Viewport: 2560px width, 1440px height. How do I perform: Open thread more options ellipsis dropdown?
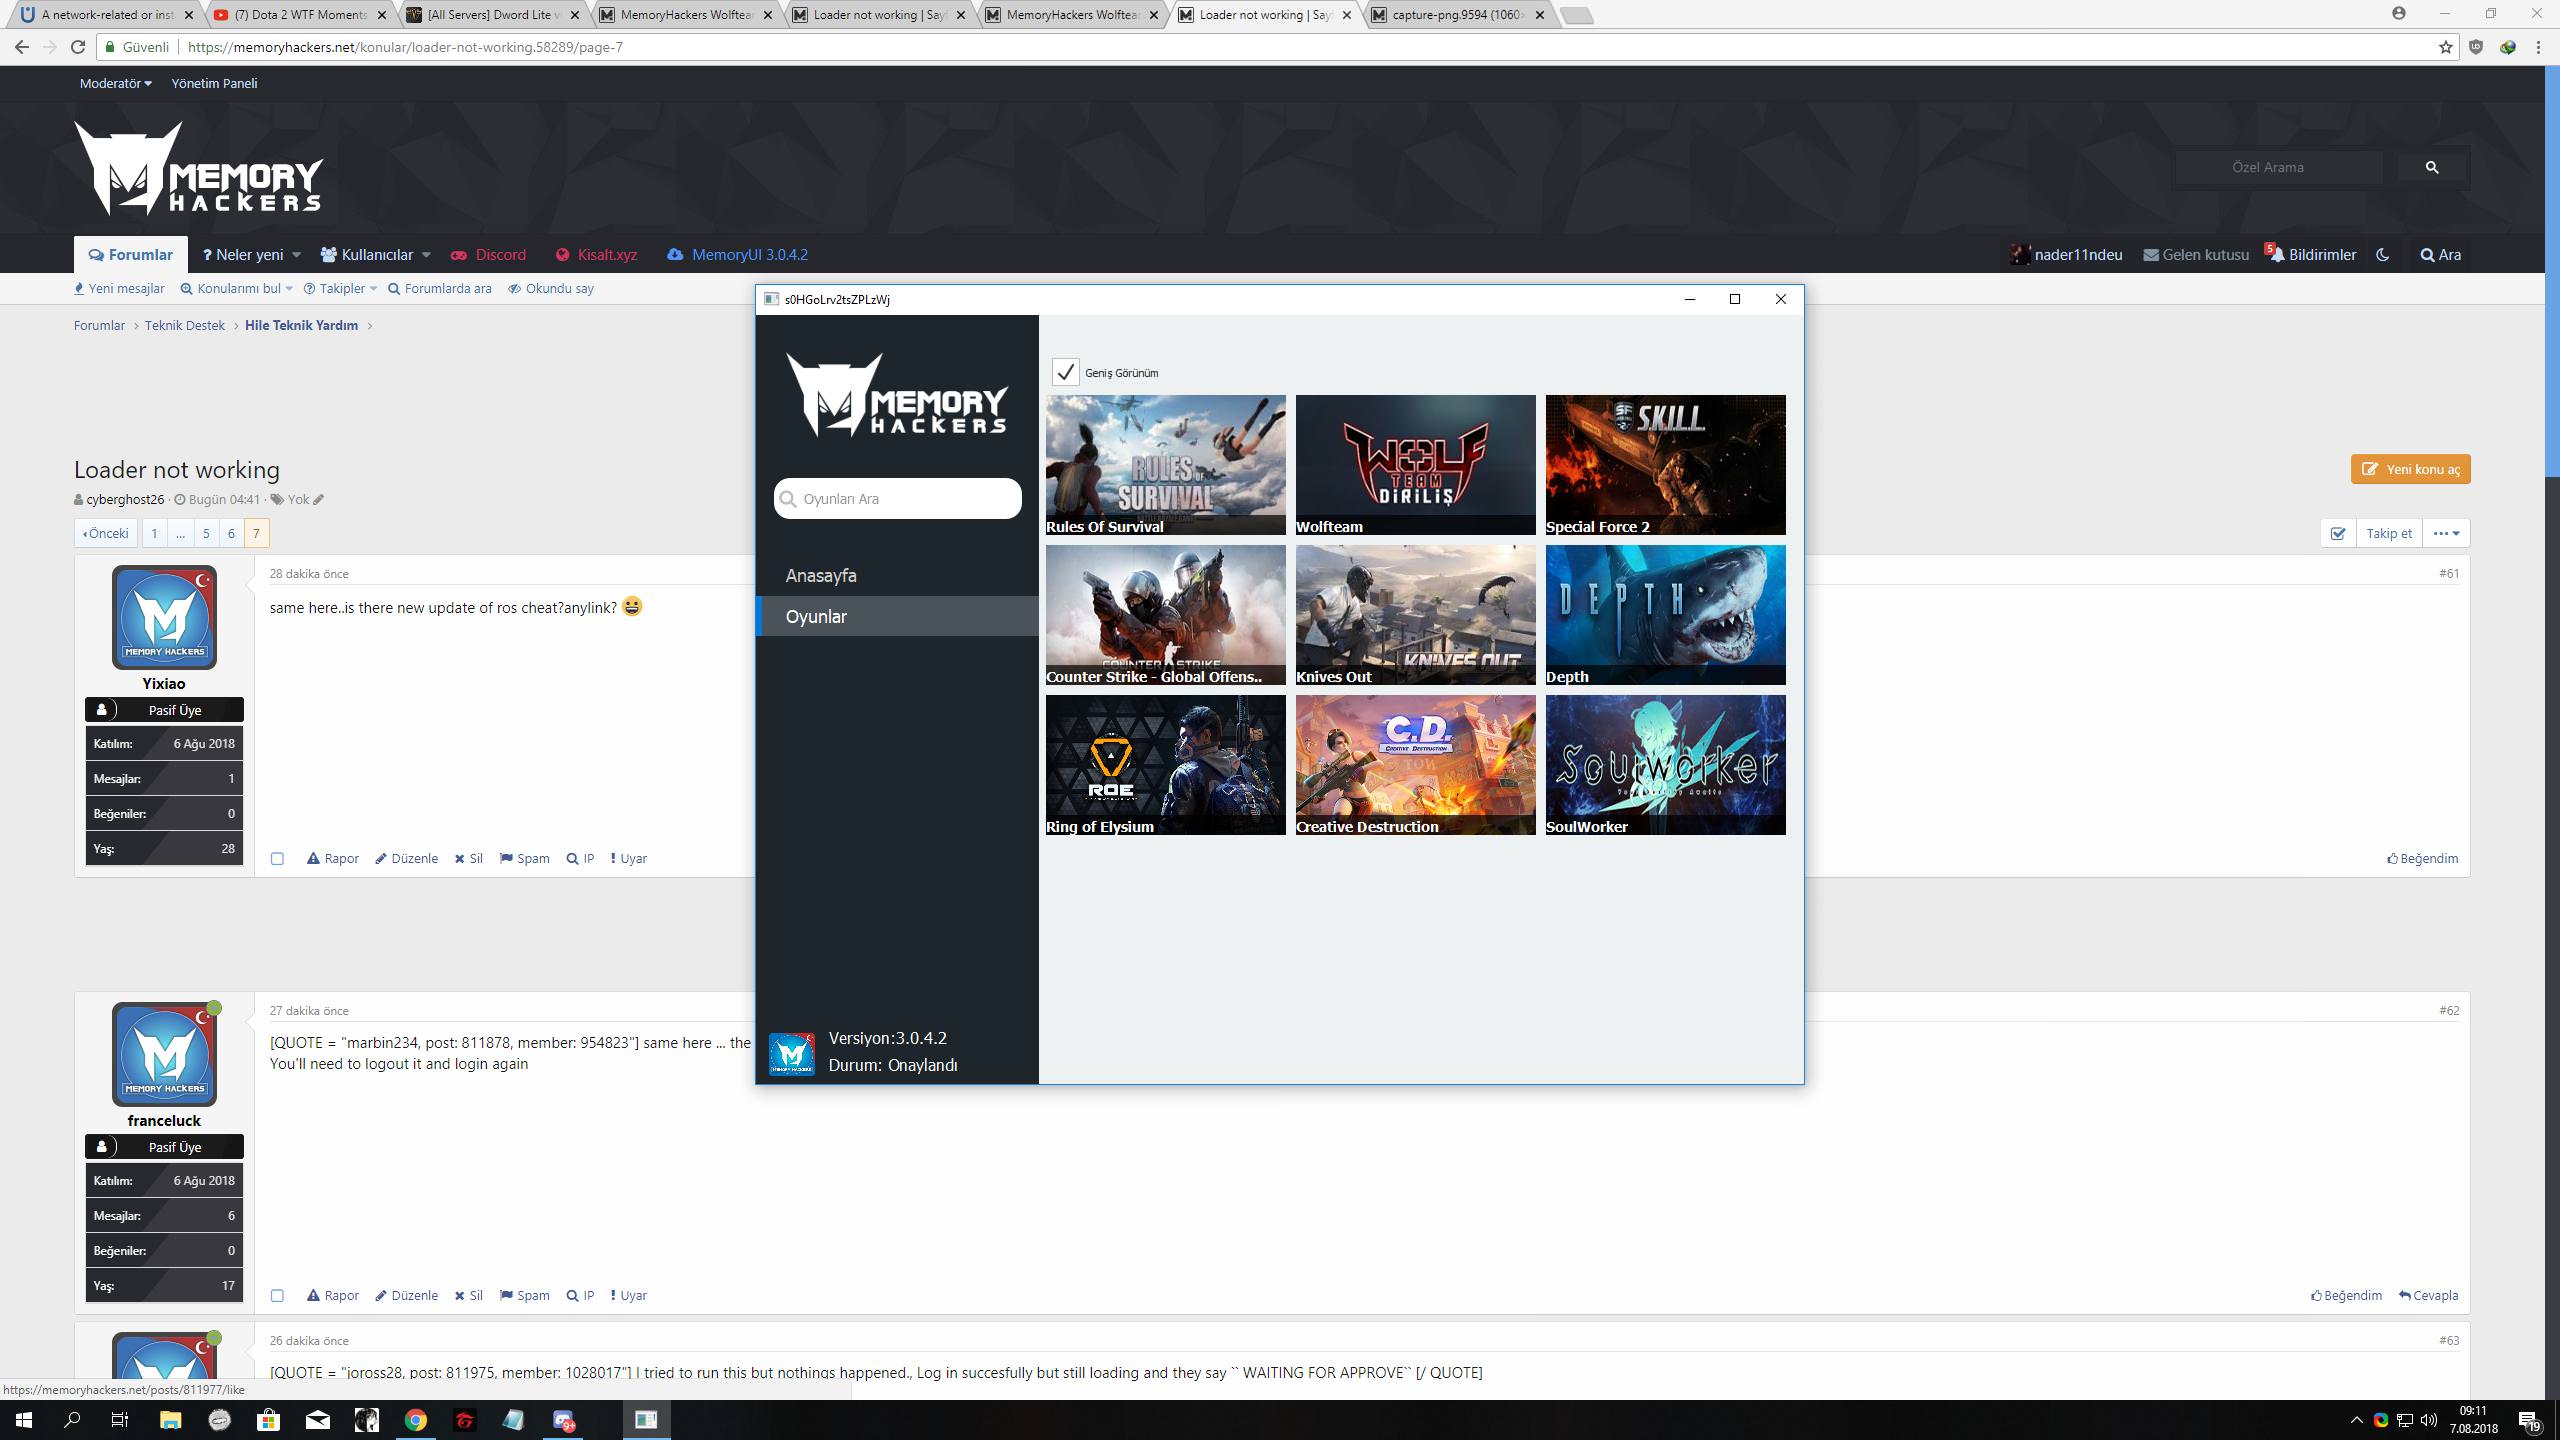pos(2446,533)
